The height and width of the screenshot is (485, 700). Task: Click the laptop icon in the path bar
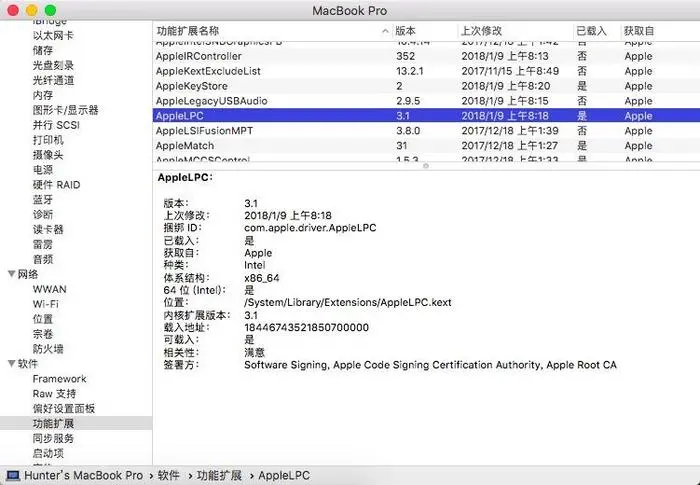click(x=13, y=475)
